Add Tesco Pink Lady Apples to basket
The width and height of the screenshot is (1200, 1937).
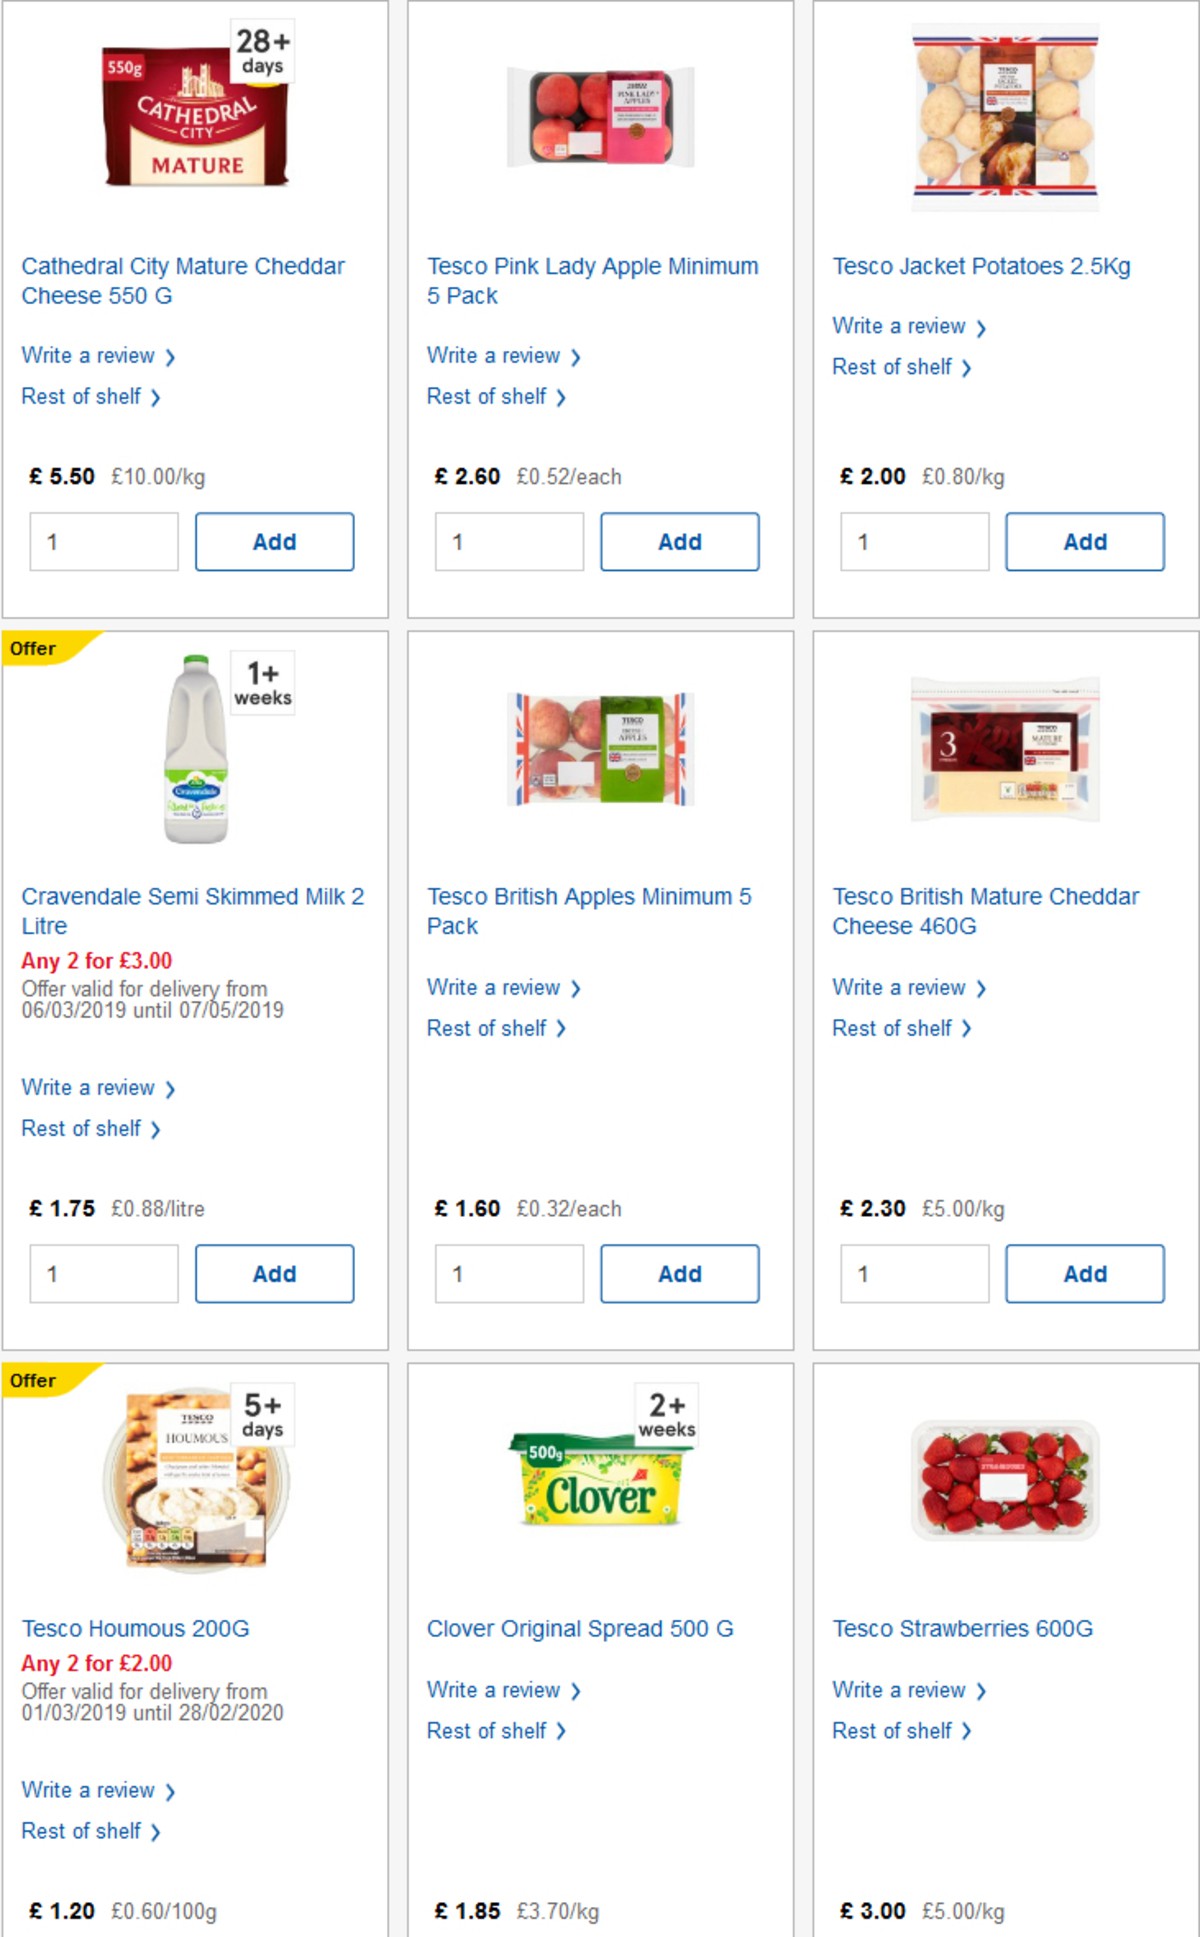click(x=681, y=541)
